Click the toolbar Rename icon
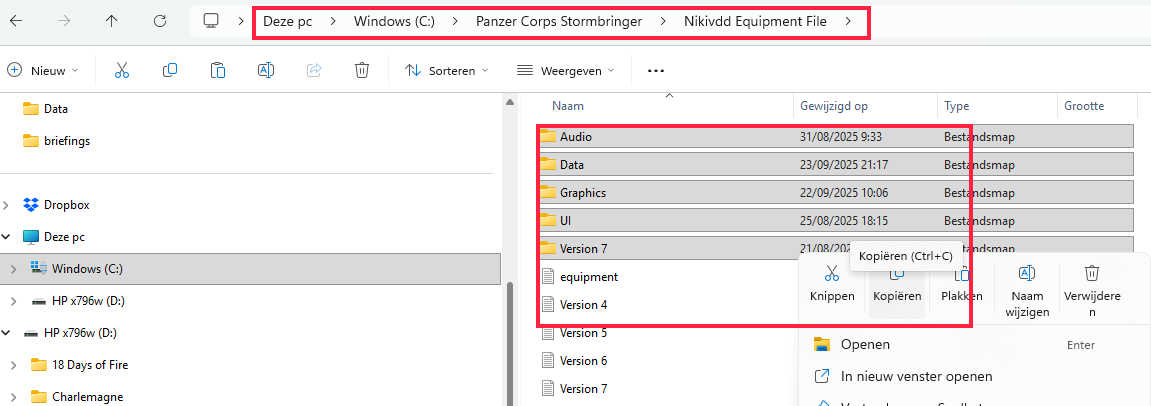 click(x=266, y=70)
